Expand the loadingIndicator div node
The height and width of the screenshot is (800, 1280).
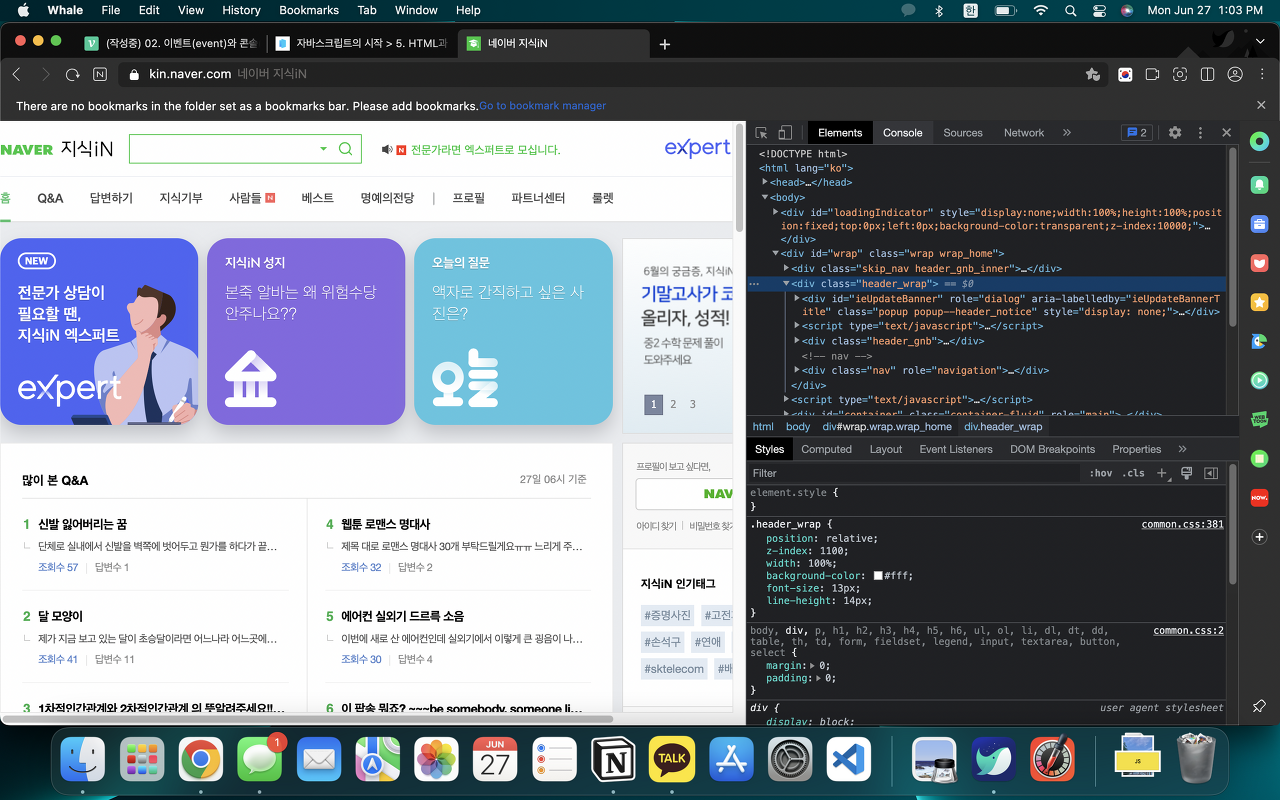click(777, 212)
